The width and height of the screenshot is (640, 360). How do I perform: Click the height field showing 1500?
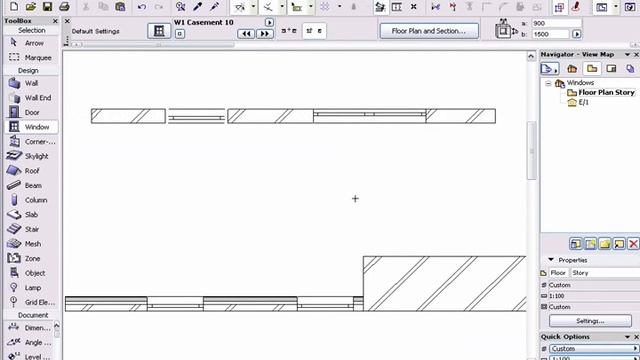coord(551,34)
